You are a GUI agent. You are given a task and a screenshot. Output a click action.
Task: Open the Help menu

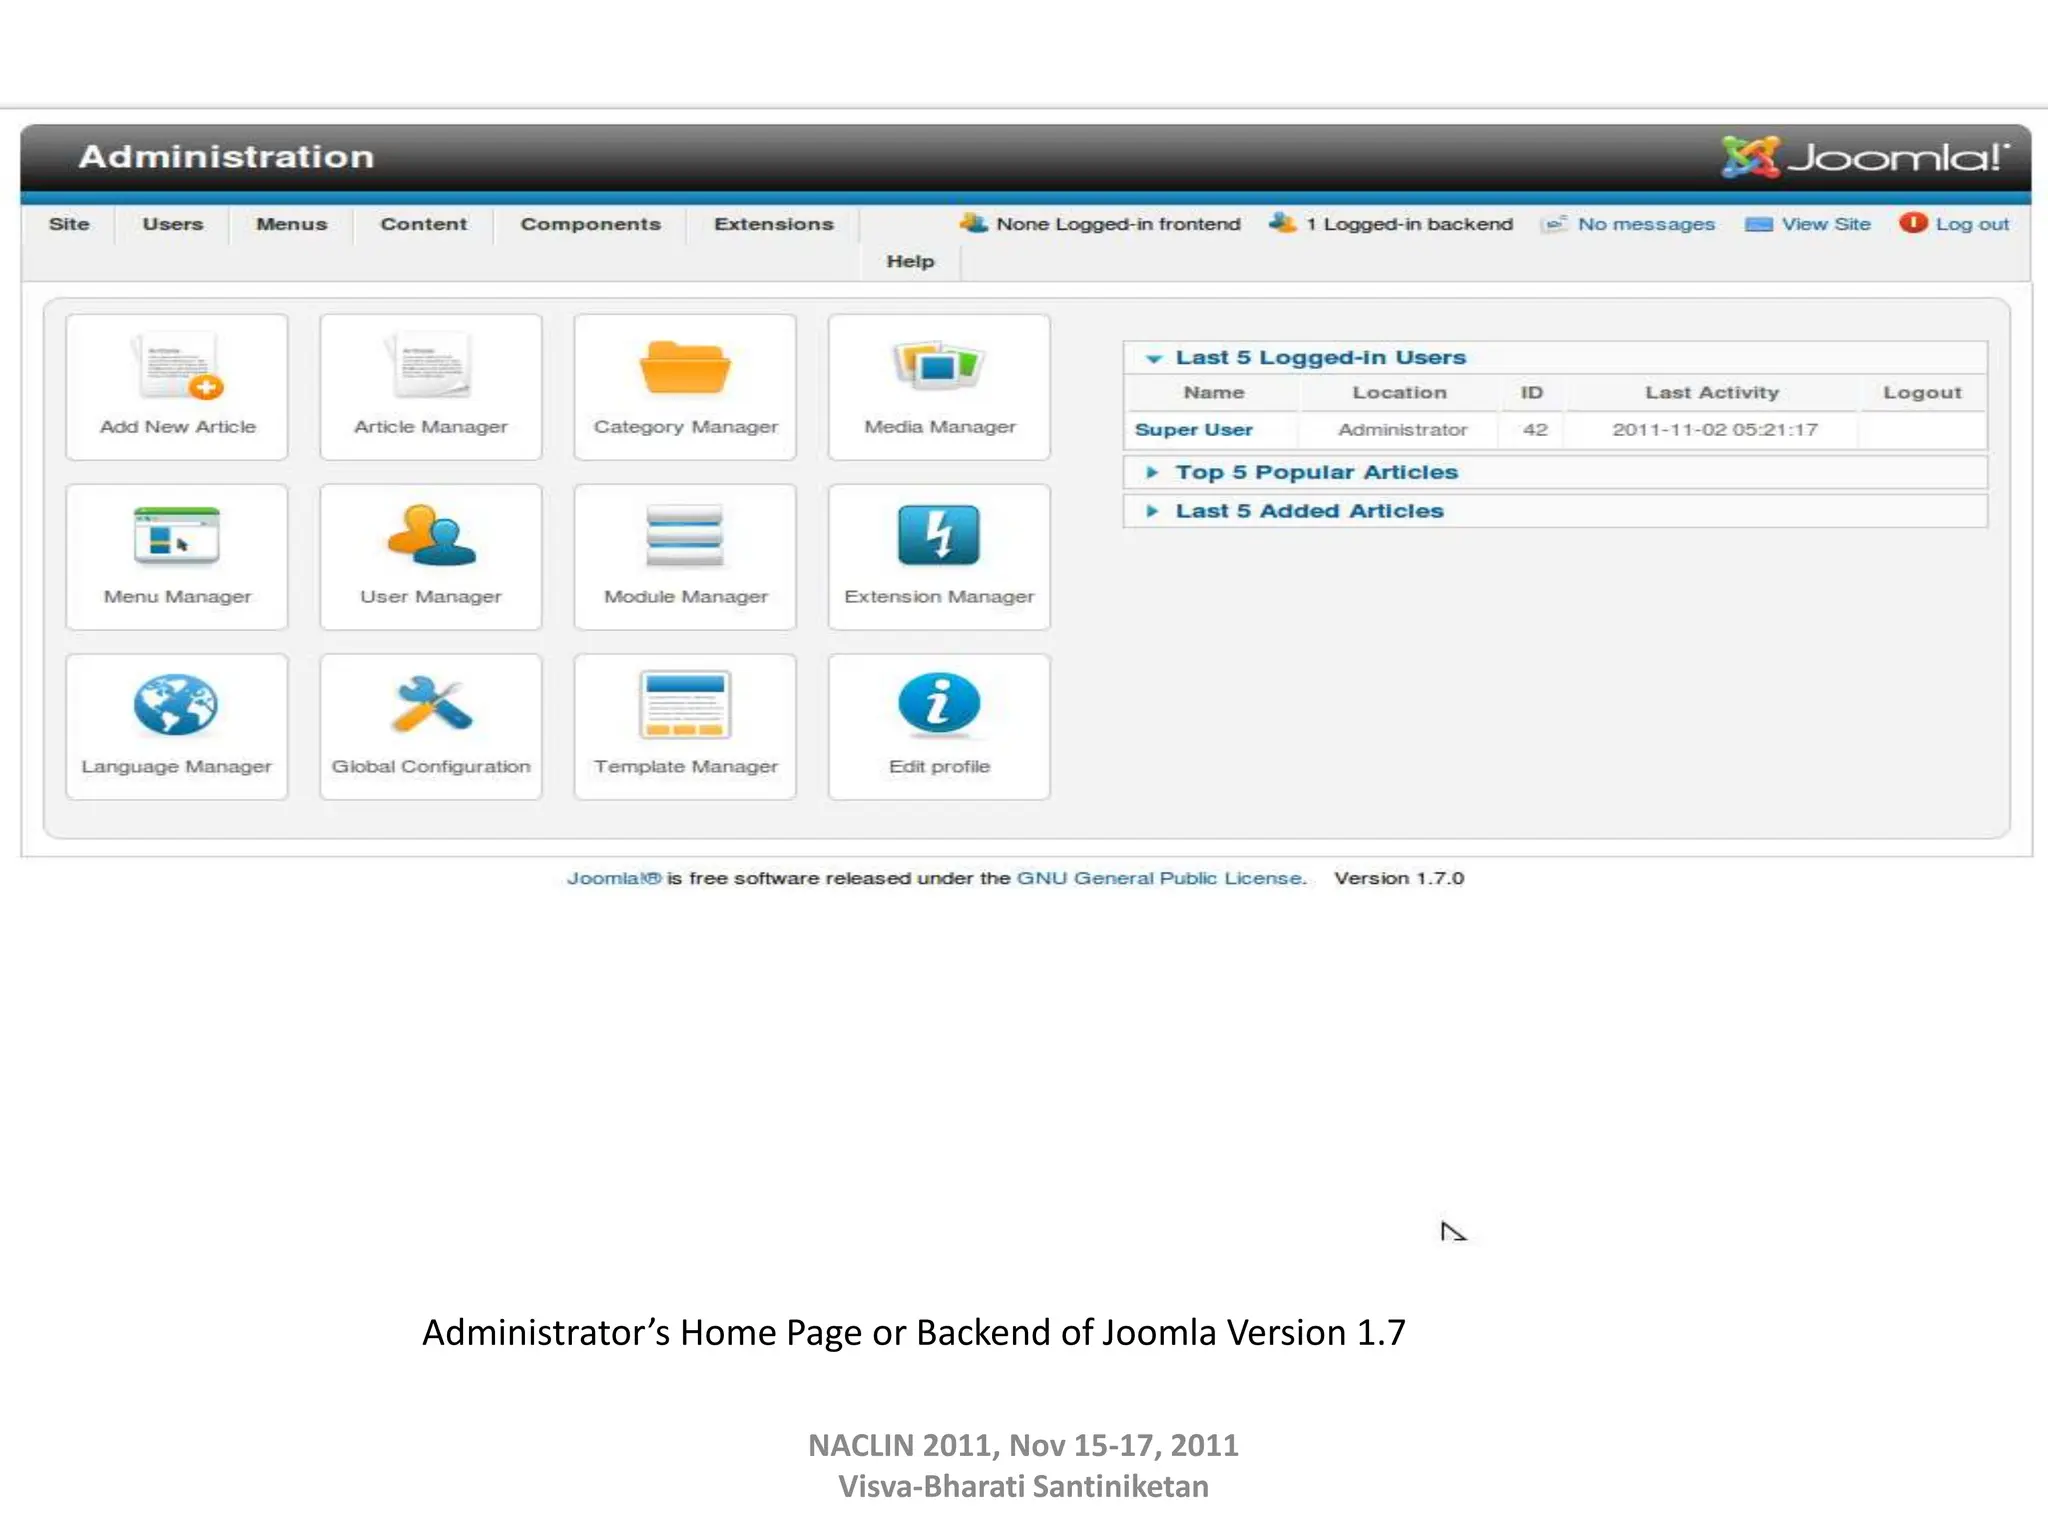910,261
